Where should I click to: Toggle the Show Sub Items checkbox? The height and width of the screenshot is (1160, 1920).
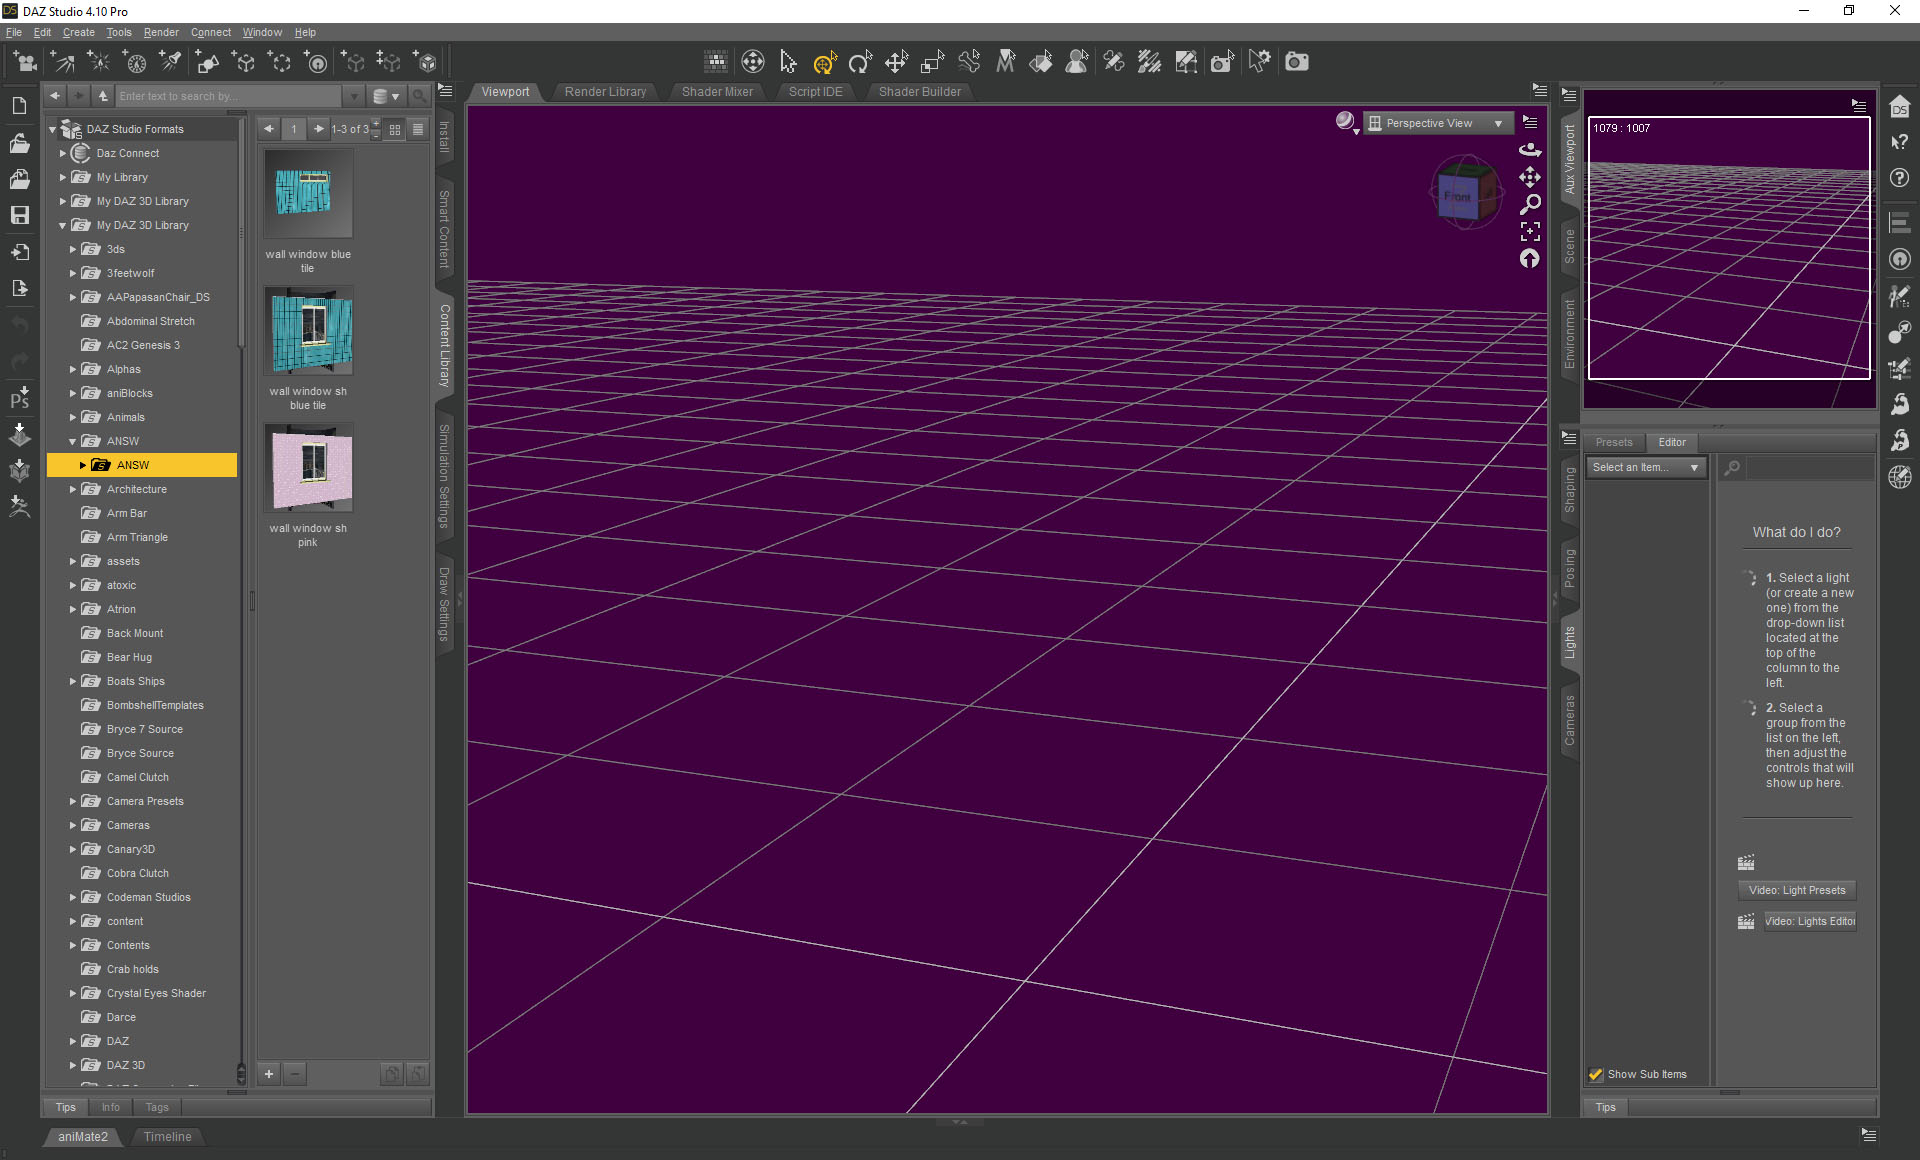(x=1596, y=1074)
